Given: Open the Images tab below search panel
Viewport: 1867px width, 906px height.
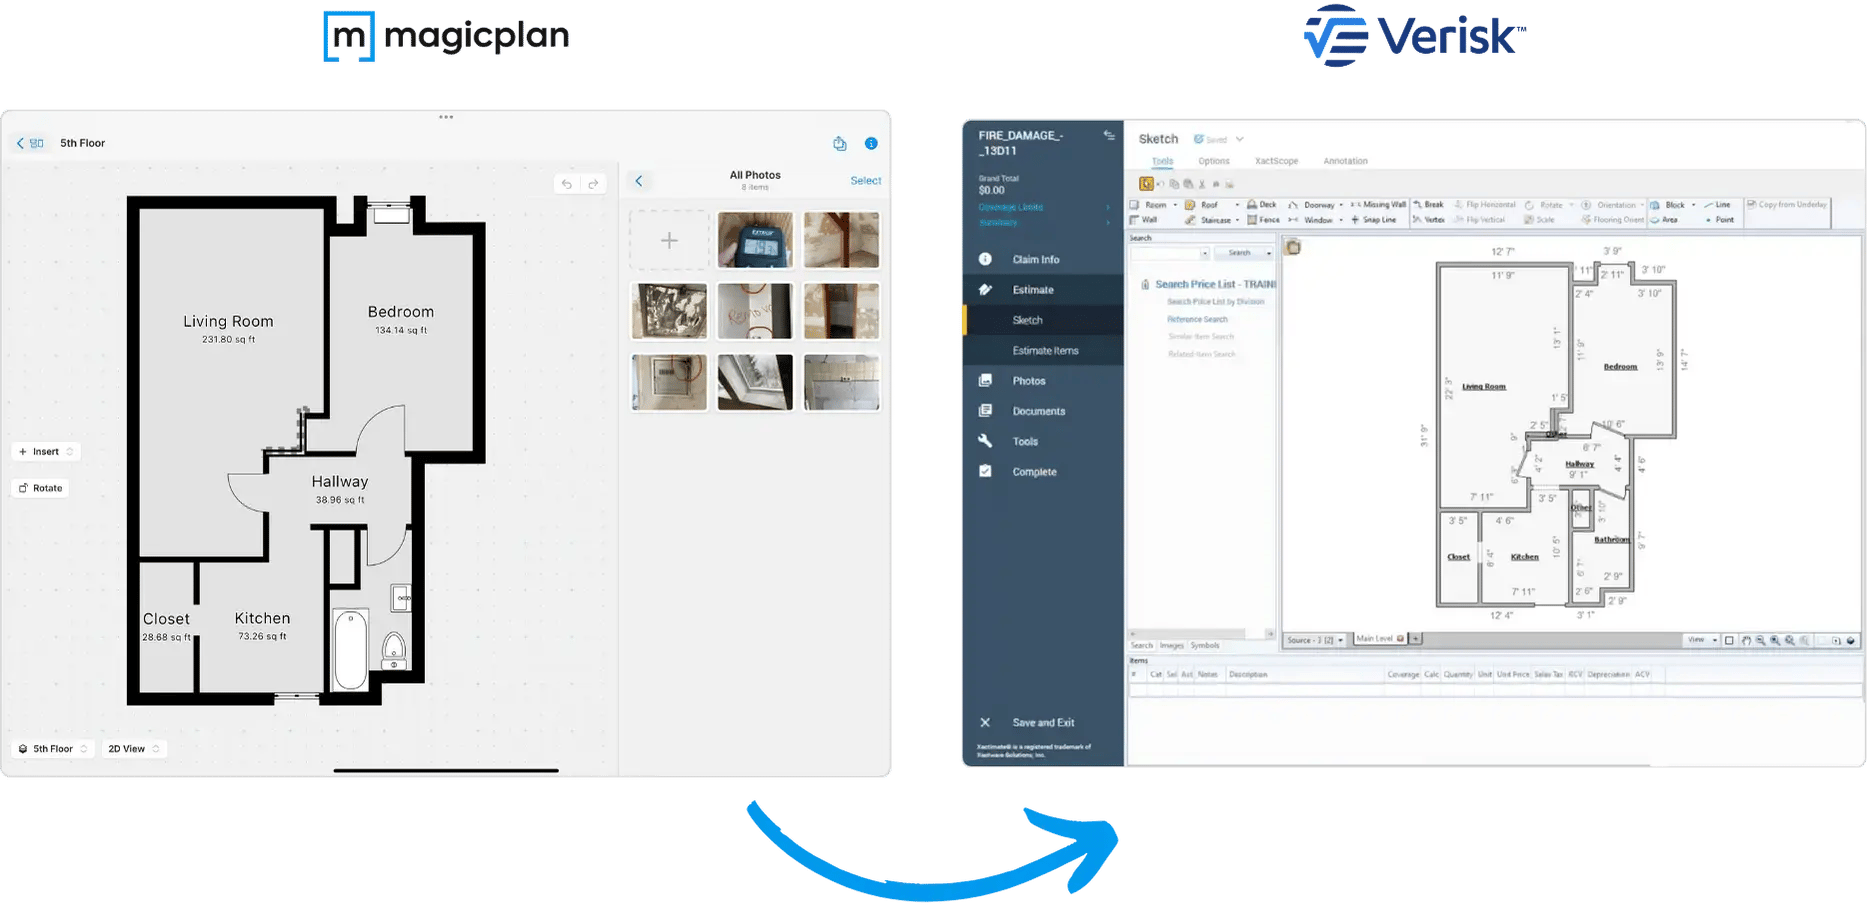Looking at the screenshot, I should [1171, 646].
